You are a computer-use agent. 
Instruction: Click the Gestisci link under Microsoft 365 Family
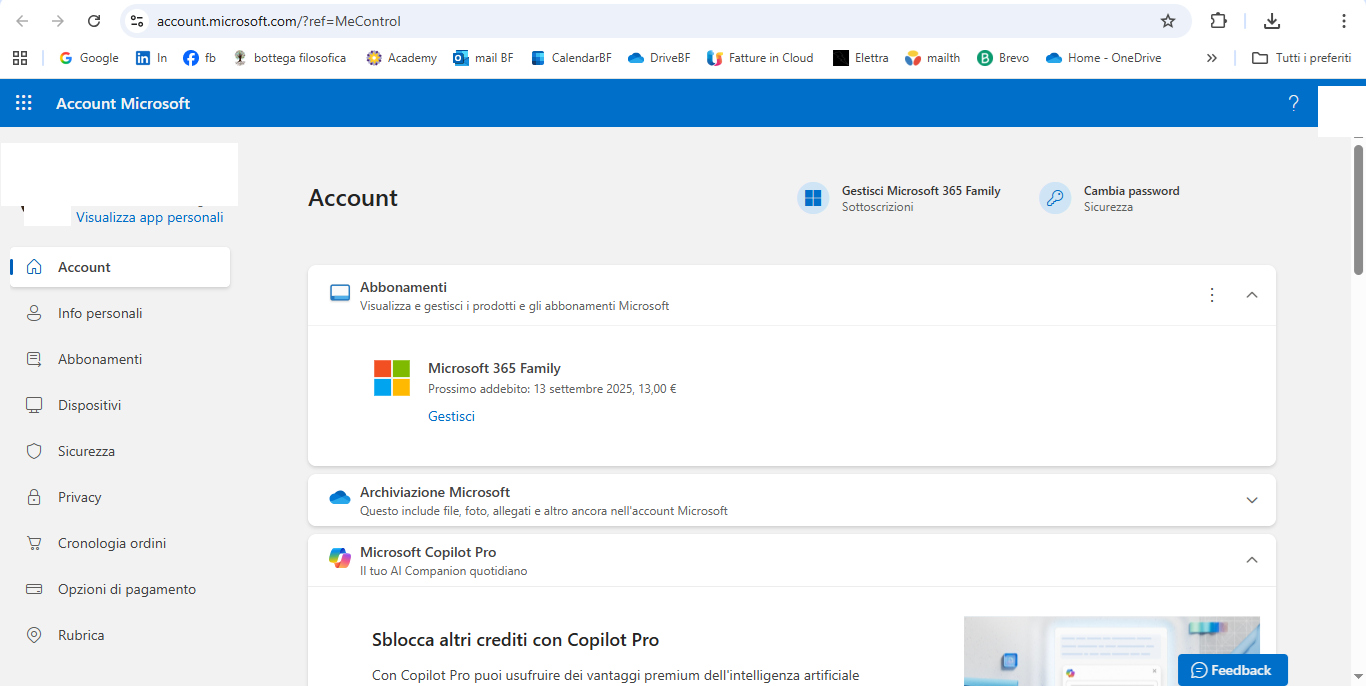click(451, 416)
